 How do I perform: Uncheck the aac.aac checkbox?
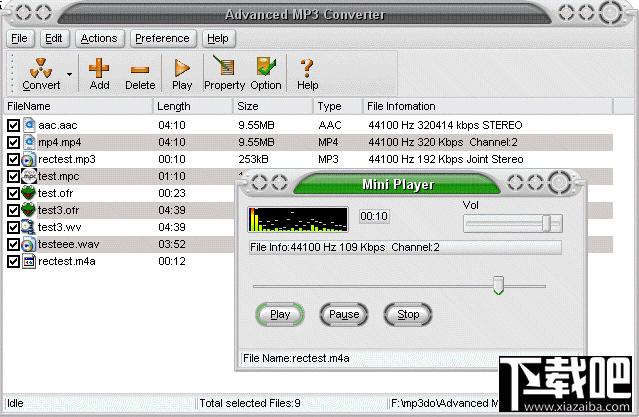(x=13, y=125)
